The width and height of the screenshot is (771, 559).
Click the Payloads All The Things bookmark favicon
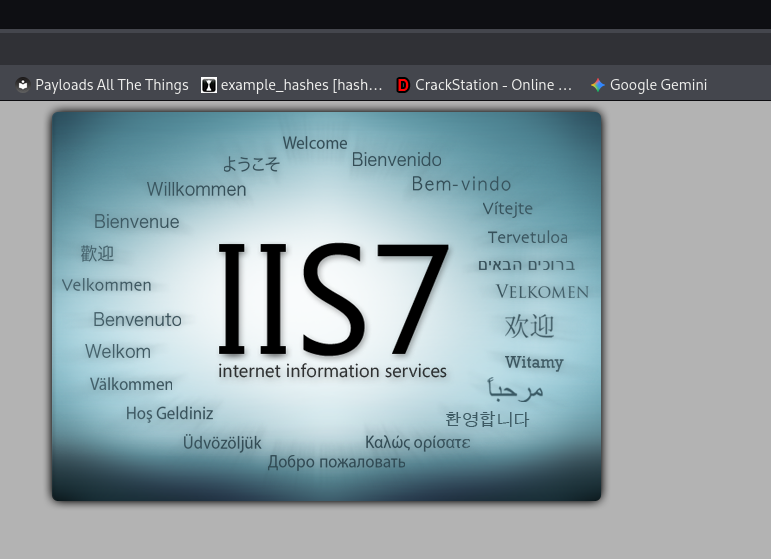click(x=23, y=85)
